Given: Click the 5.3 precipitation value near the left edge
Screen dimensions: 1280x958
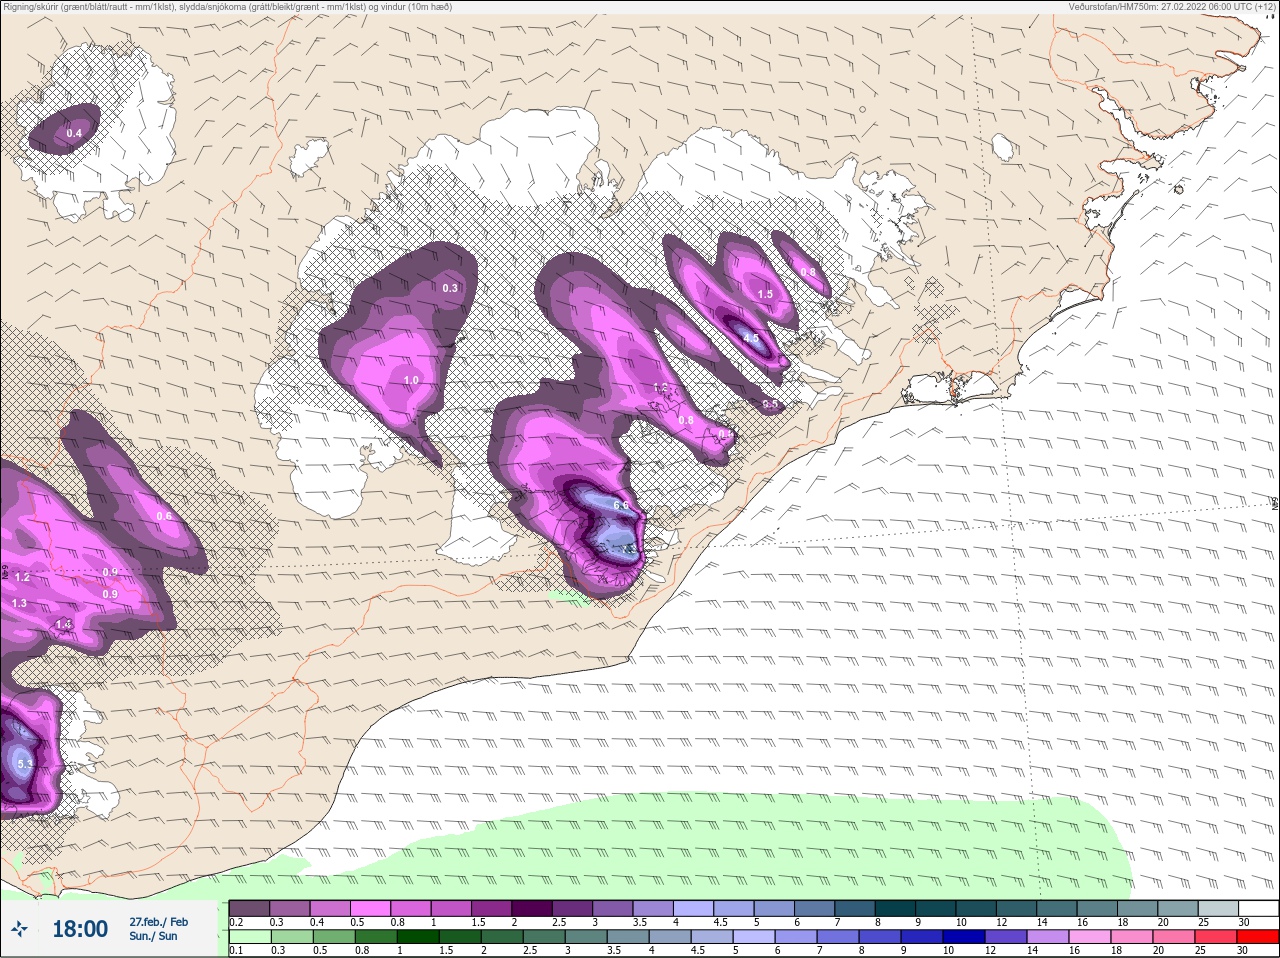Looking at the screenshot, I should [25, 765].
